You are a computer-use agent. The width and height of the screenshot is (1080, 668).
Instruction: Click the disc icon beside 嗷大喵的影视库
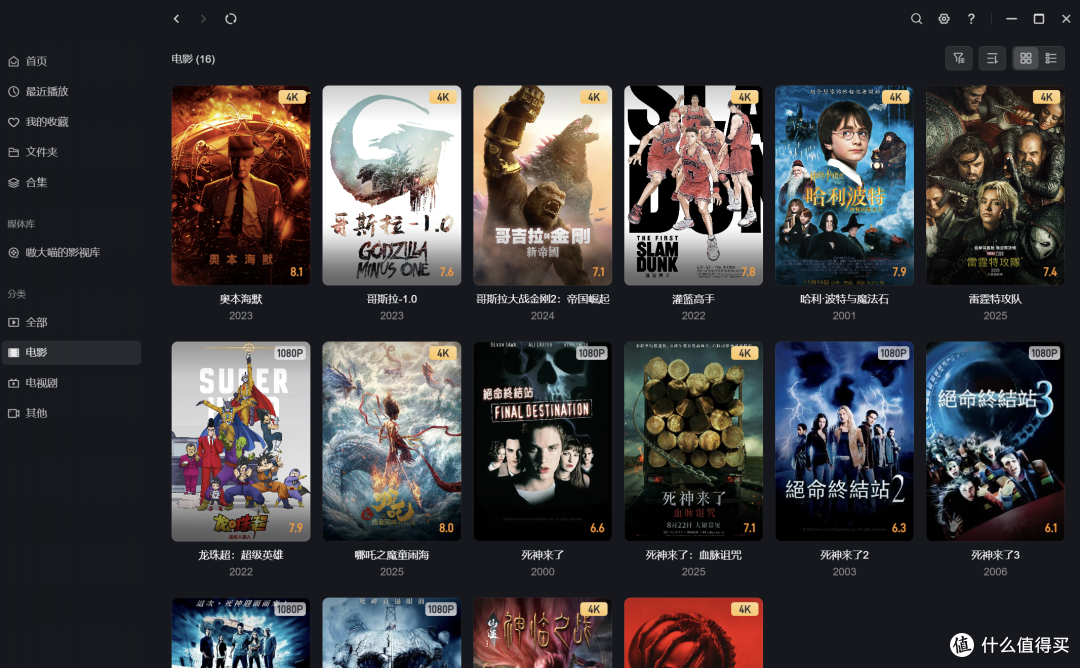(14, 253)
